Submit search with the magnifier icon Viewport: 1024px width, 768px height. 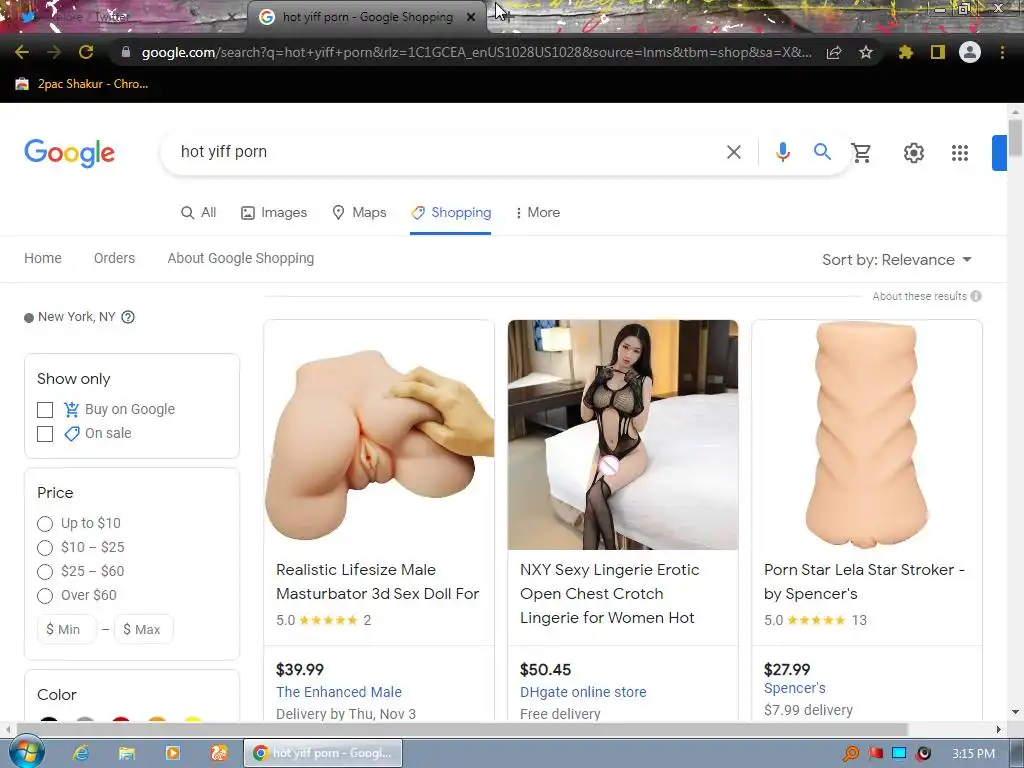(x=822, y=152)
